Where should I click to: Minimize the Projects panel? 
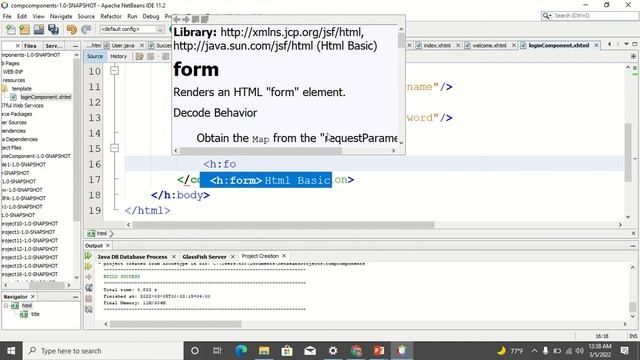(76, 46)
